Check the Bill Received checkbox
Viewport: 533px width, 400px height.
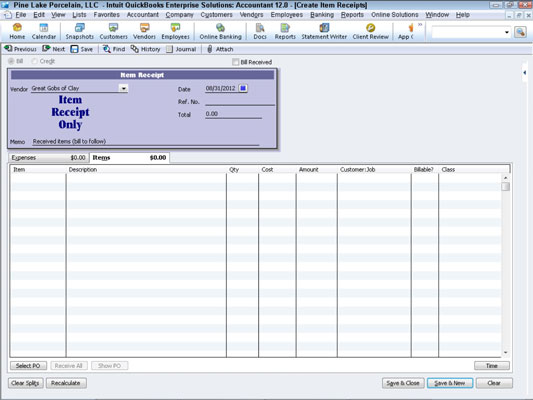(x=235, y=62)
